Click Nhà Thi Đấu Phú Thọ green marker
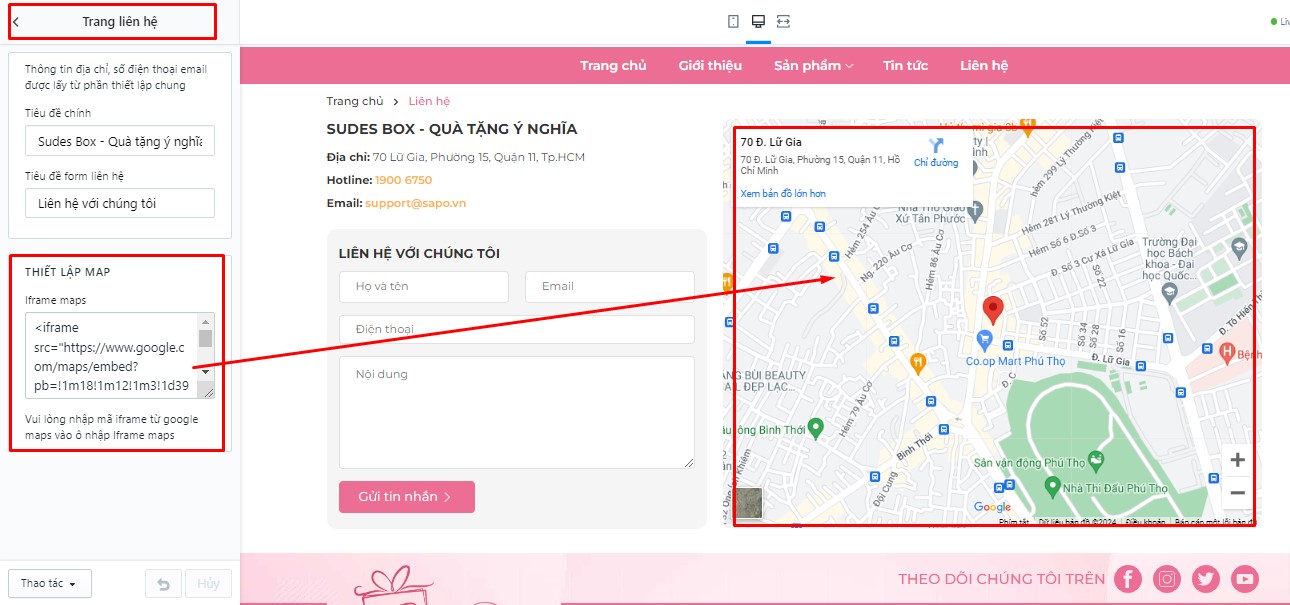This screenshot has width=1290, height=605. point(1052,487)
